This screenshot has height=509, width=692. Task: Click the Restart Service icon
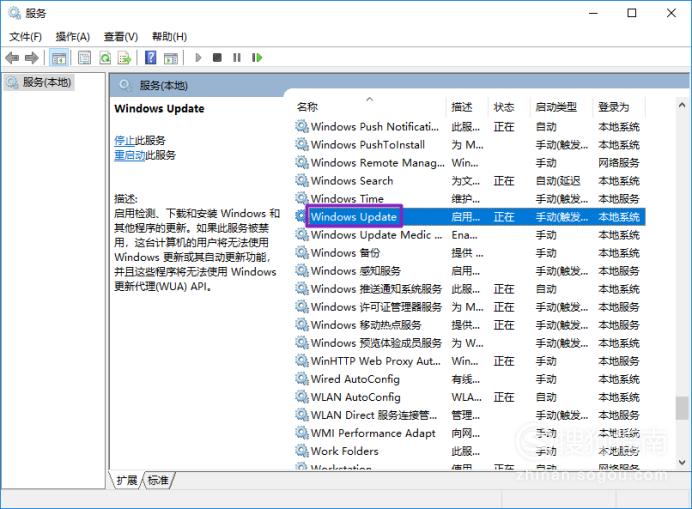(257, 57)
